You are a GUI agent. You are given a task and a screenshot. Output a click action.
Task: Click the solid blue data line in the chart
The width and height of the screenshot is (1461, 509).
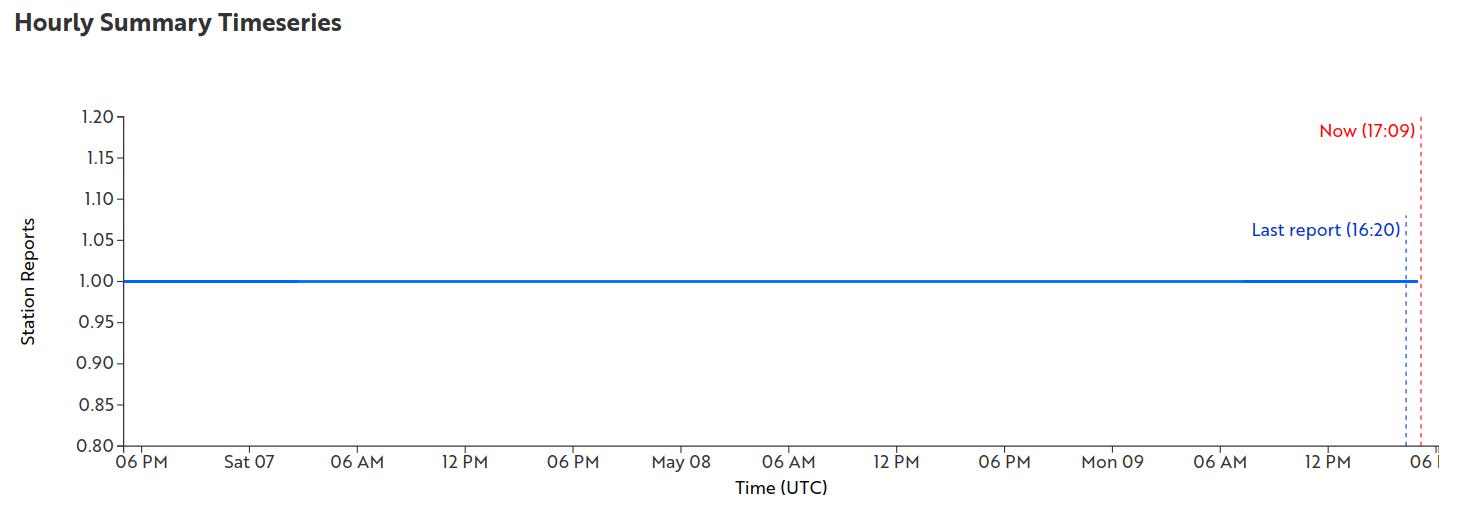700,281
